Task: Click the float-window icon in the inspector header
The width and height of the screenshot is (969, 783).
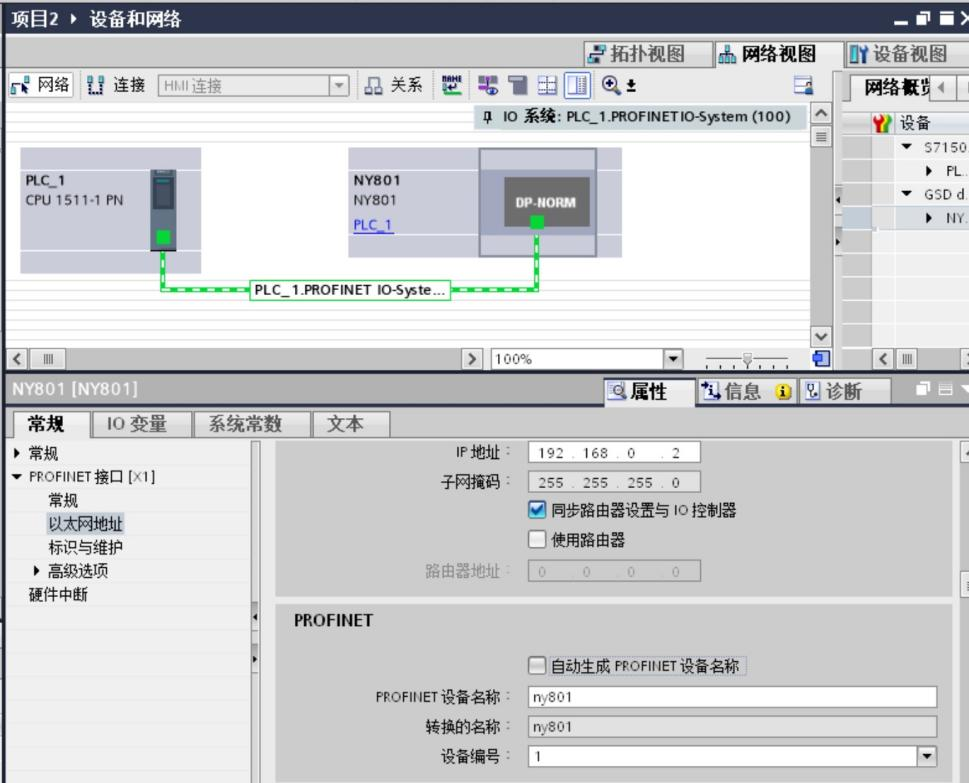Action: (923, 389)
